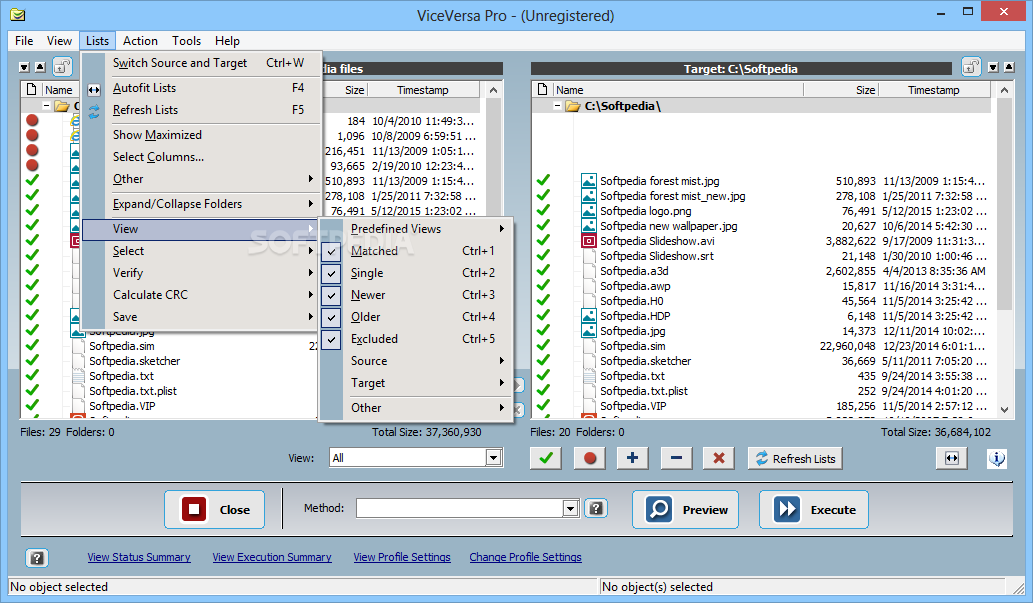The image size is (1033, 603).
Task: Click the green checkmark action button
Action: (x=545, y=458)
